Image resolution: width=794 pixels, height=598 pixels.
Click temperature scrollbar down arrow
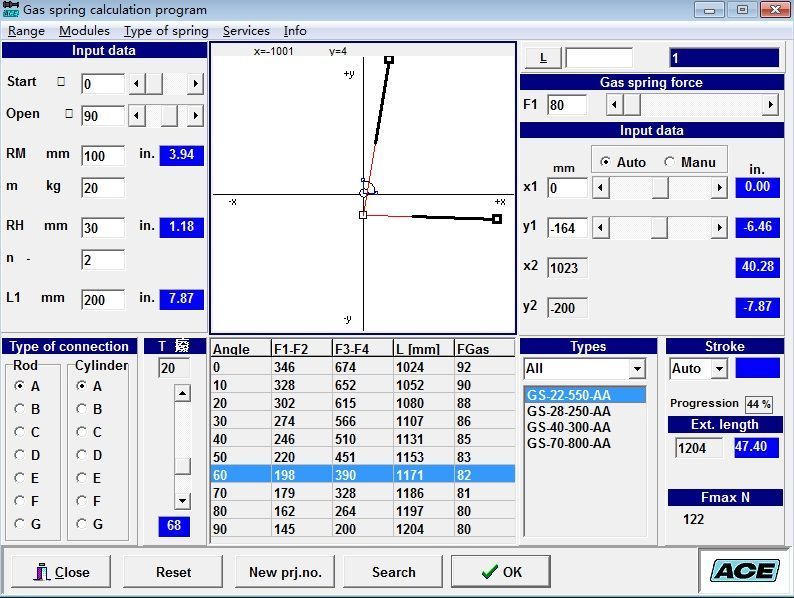pyautogui.click(x=182, y=501)
